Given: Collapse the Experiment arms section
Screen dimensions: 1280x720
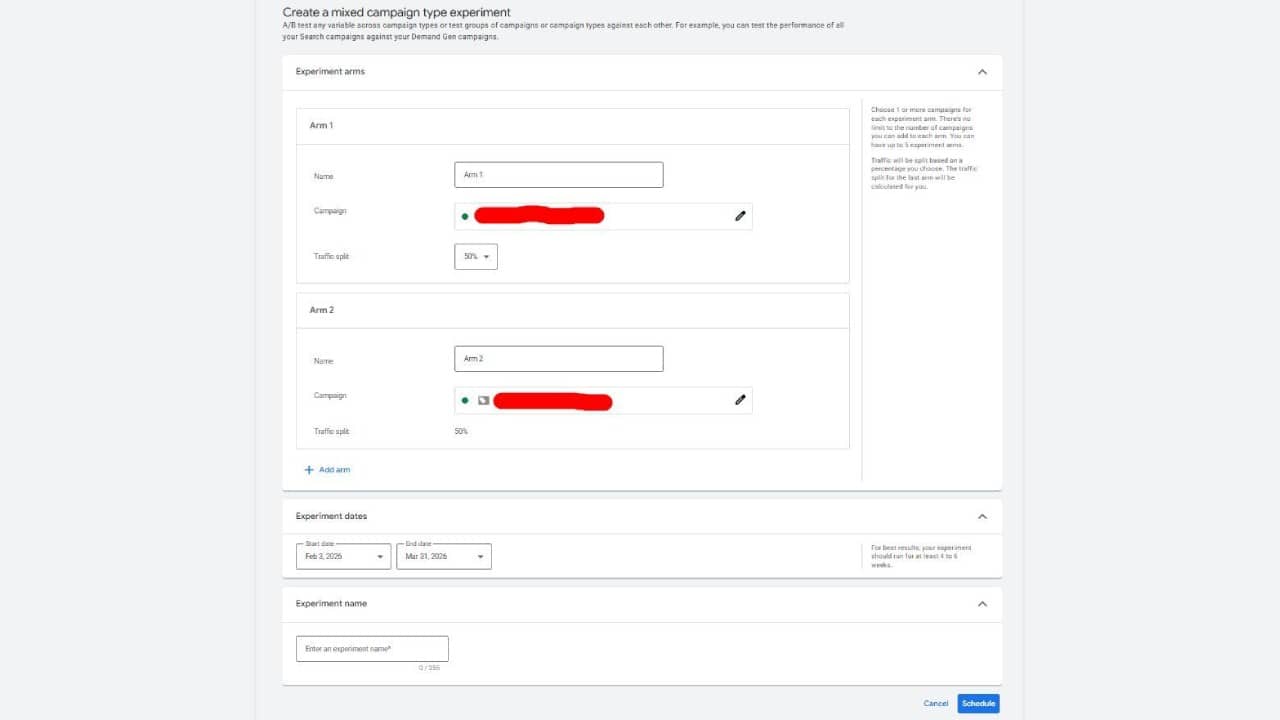Looking at the screenshot, I should tap(982, 72).
